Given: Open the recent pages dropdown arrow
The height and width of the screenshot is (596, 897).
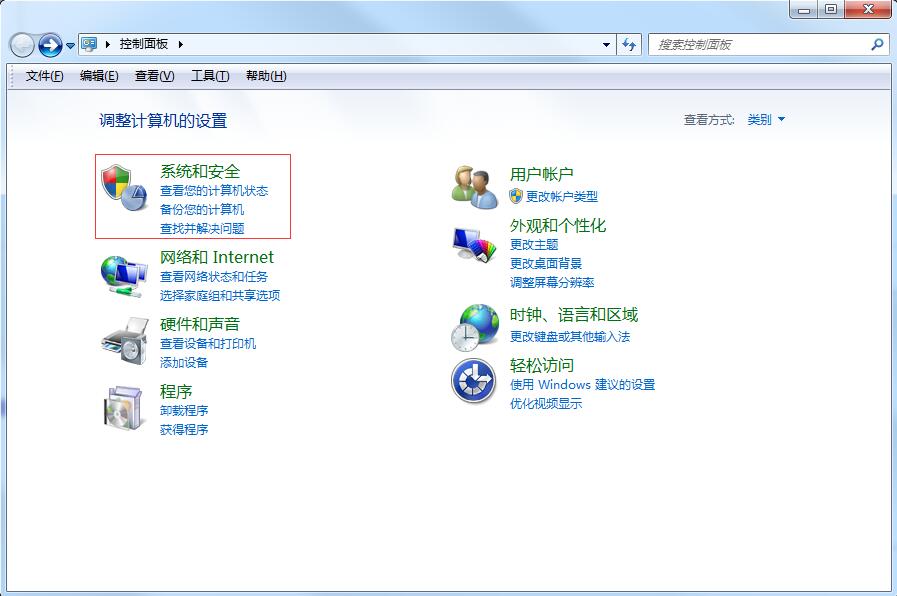Looking at the screenshot, I should tap(70, 45).
